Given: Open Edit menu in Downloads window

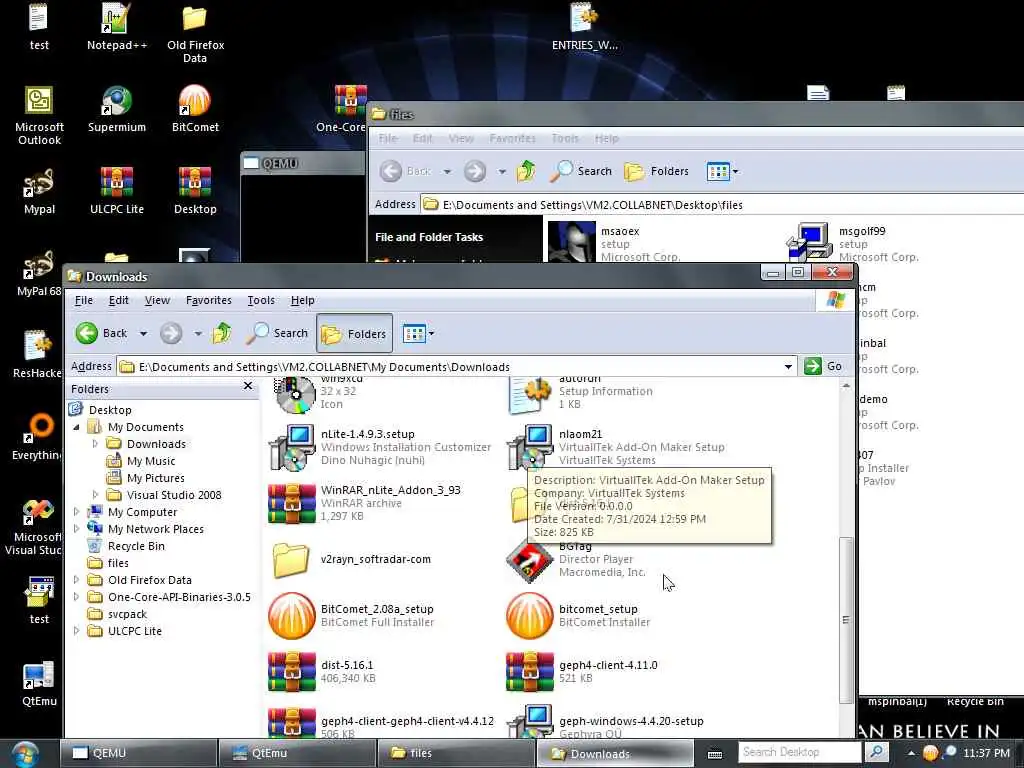Looking at the screenshot, I should pyautogui.click(x=118, y=300).
